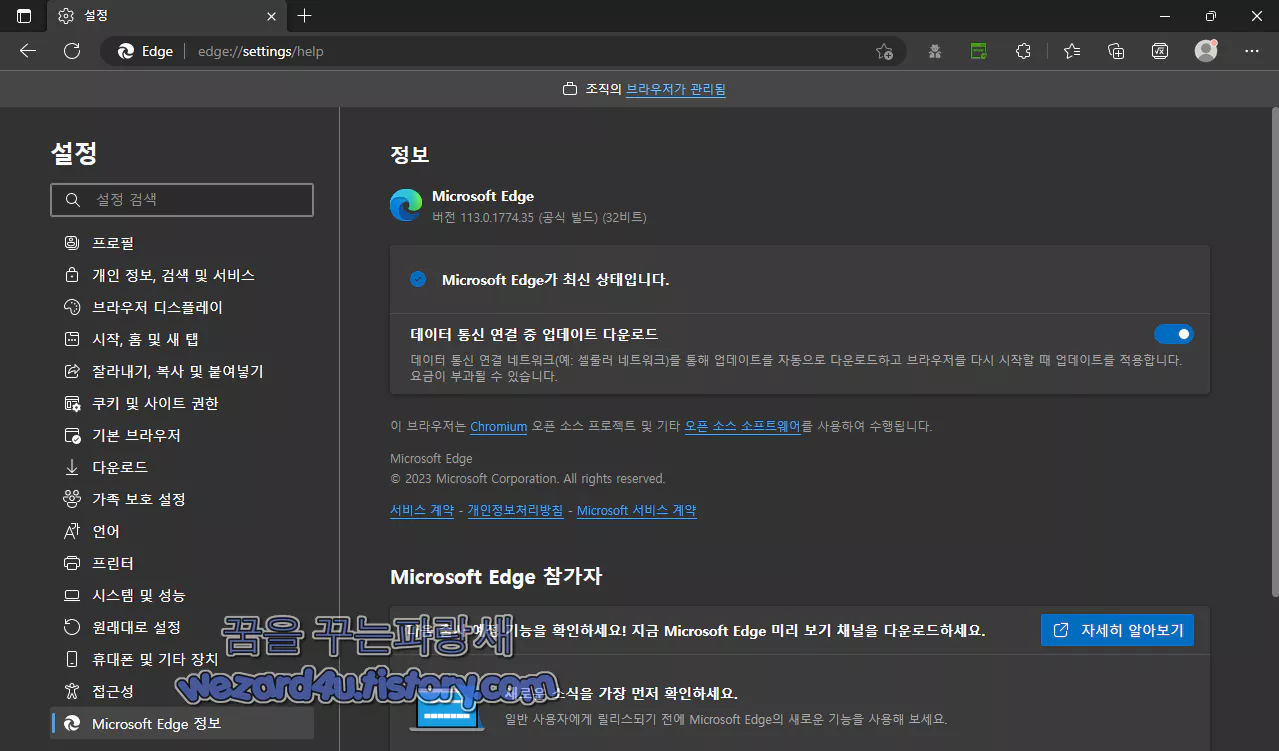Image resolution: width=1279 pixels, height=751 pixels.
Task: Close the 설정 tab
Action: click(272, 16)
